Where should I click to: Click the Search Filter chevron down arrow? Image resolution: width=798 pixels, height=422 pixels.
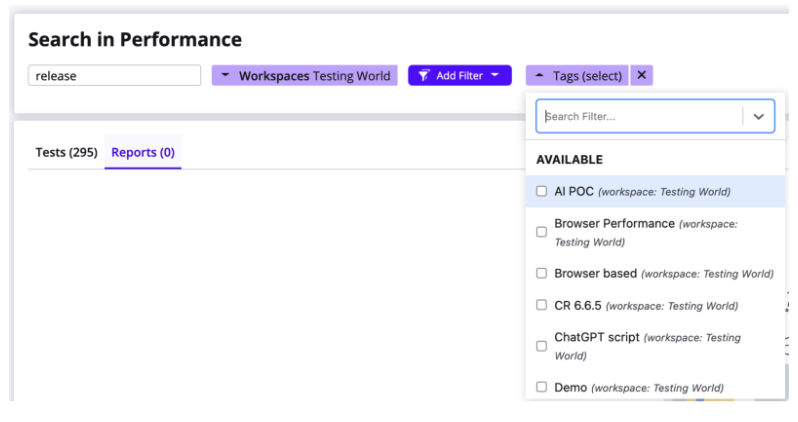[758, 116]
